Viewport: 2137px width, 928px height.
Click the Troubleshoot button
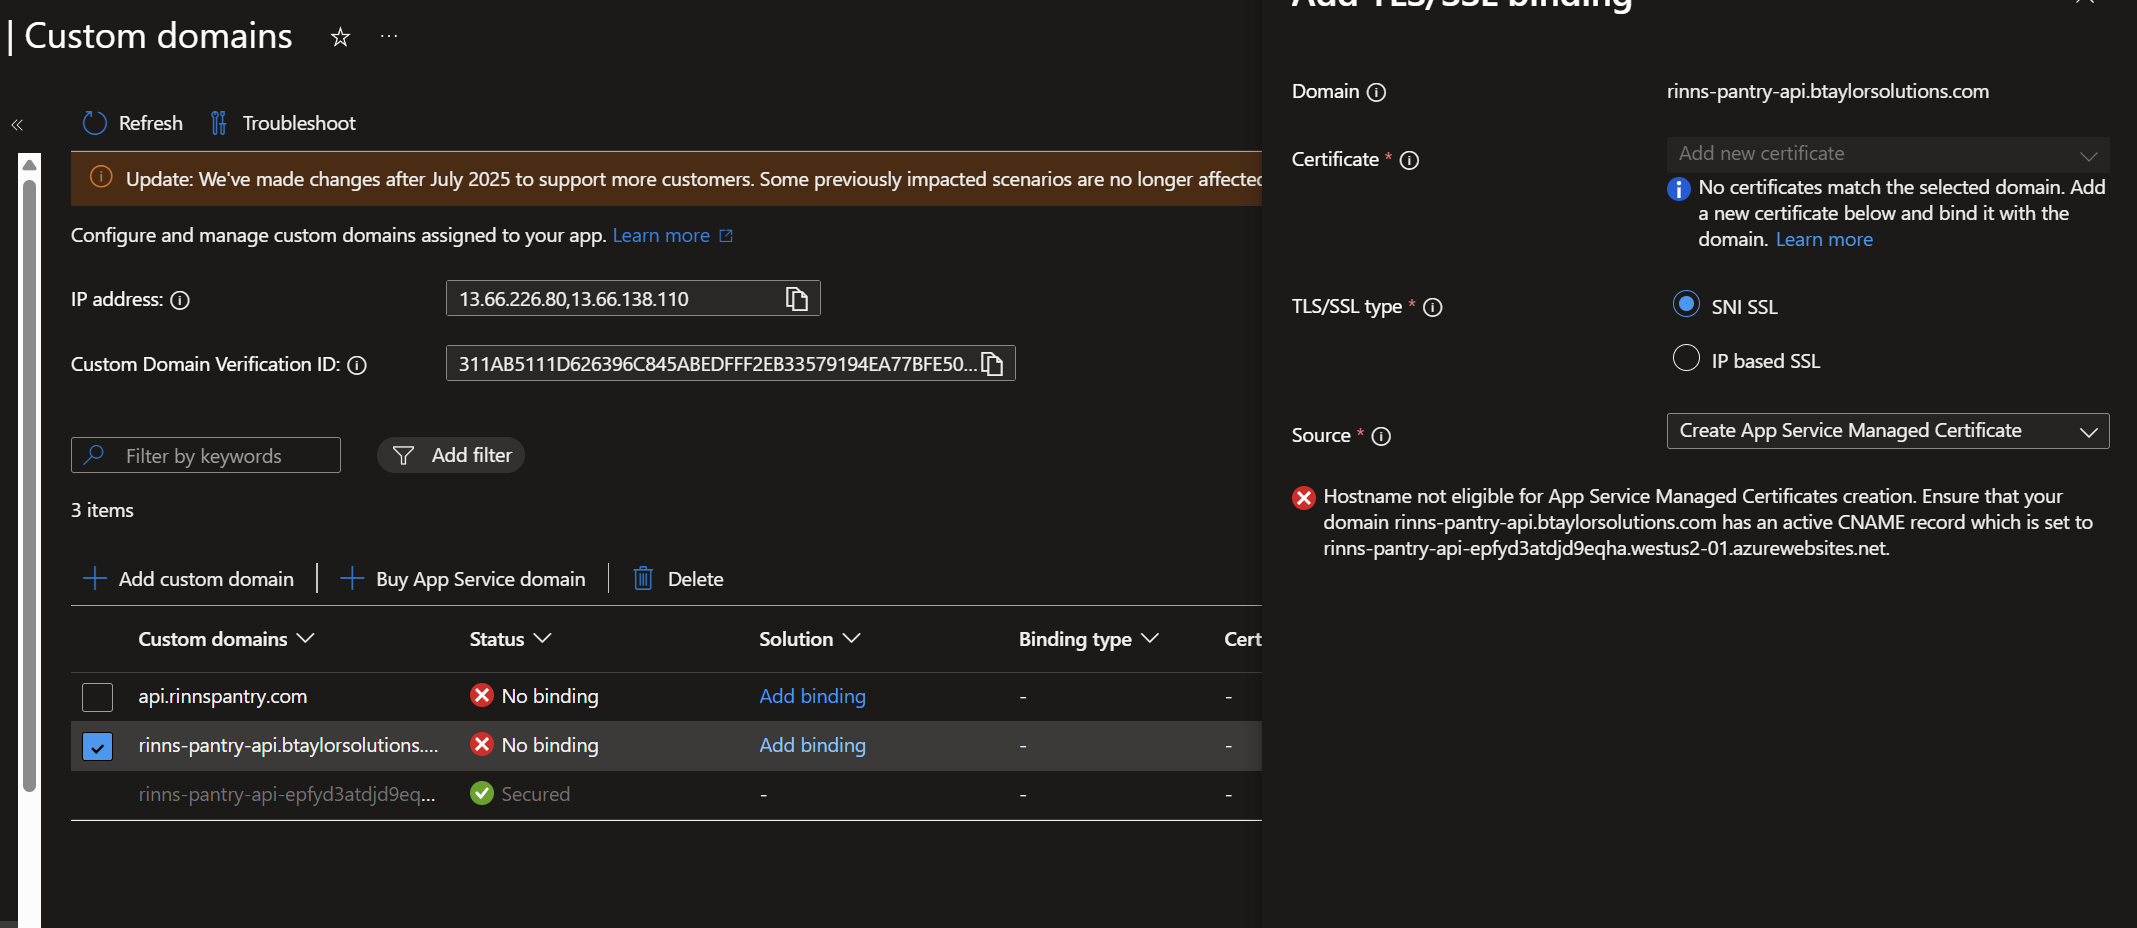coord(282,123)
